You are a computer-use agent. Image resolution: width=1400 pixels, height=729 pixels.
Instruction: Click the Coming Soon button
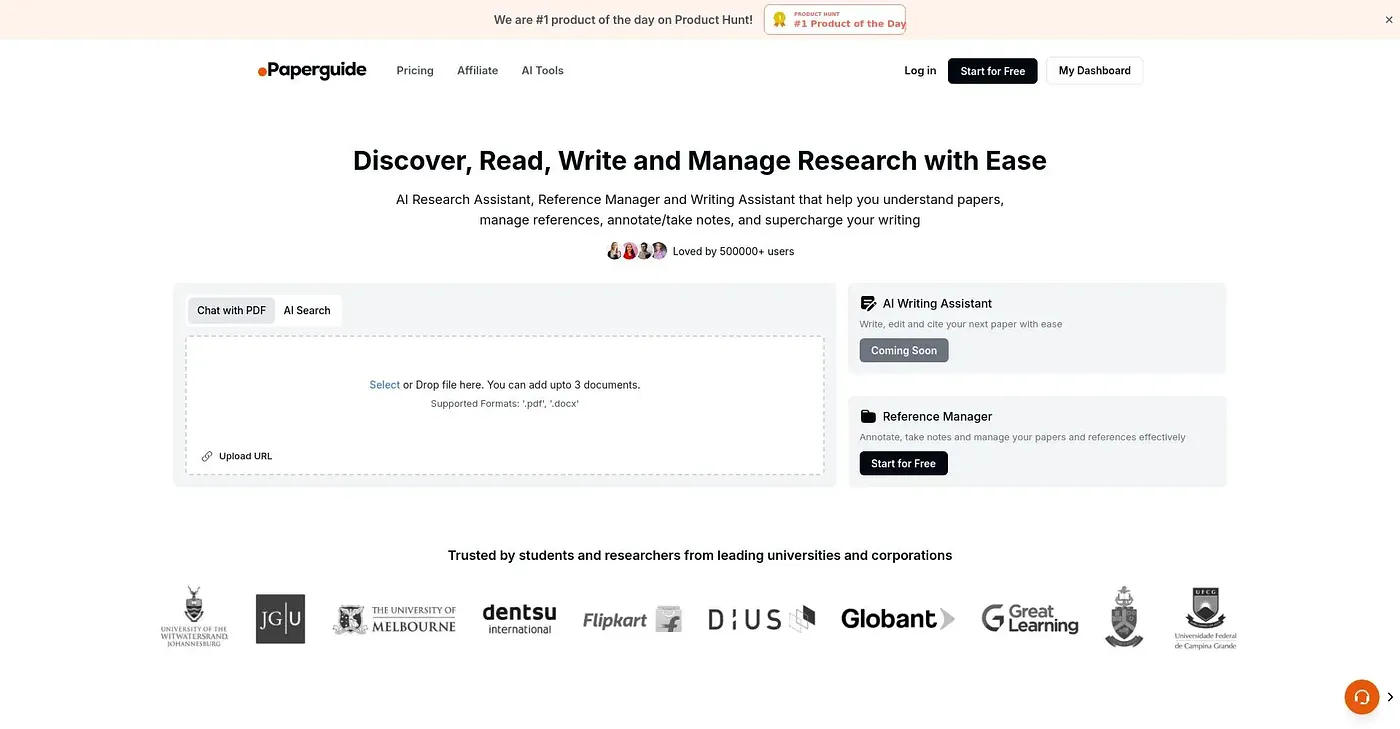coord(904,350)
